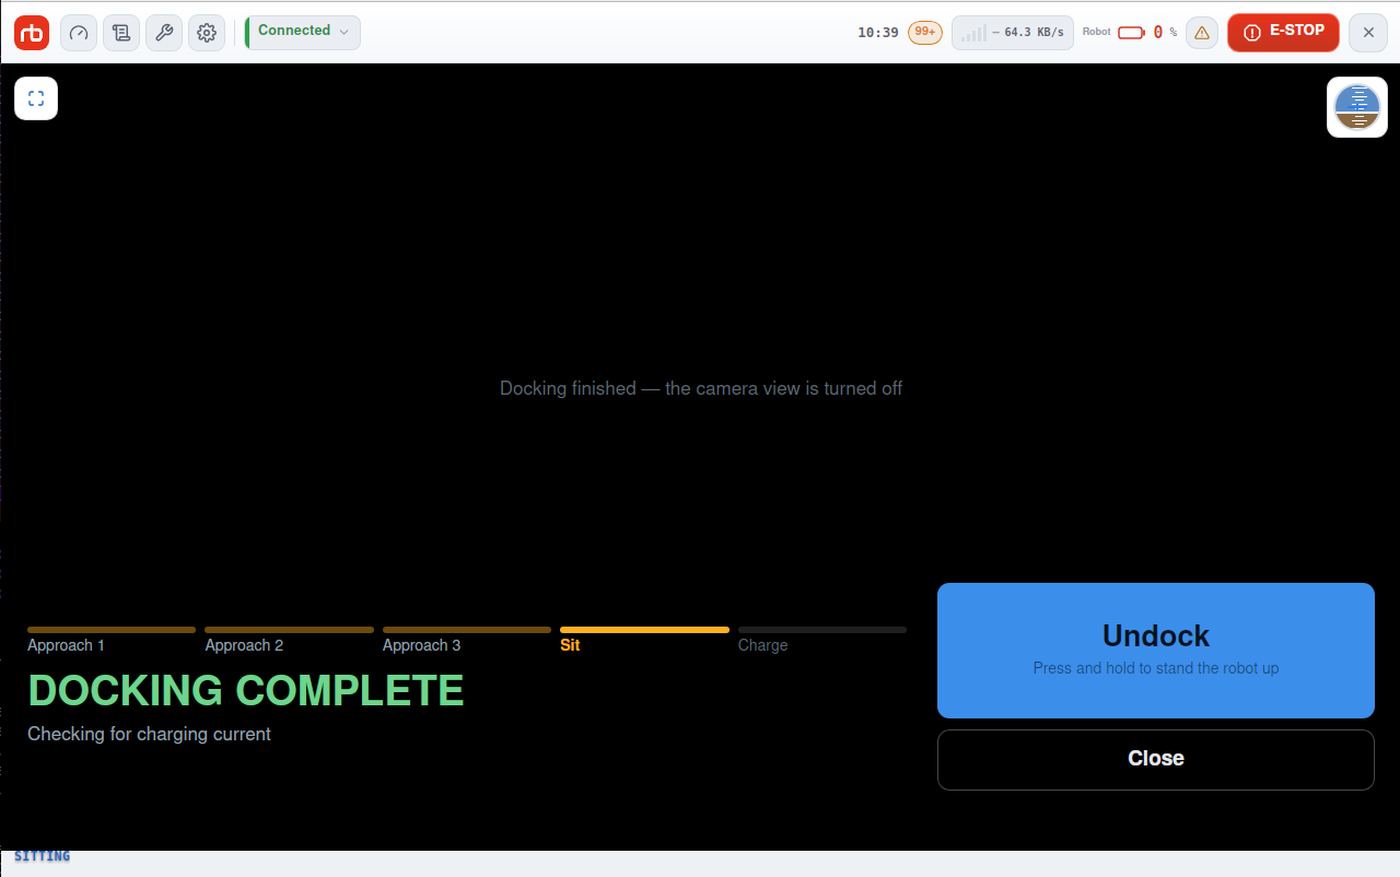The height and width of the screenshot is (877, 1400).
Task: Click the Close button below Undock
Action: tap(1156, 759)
